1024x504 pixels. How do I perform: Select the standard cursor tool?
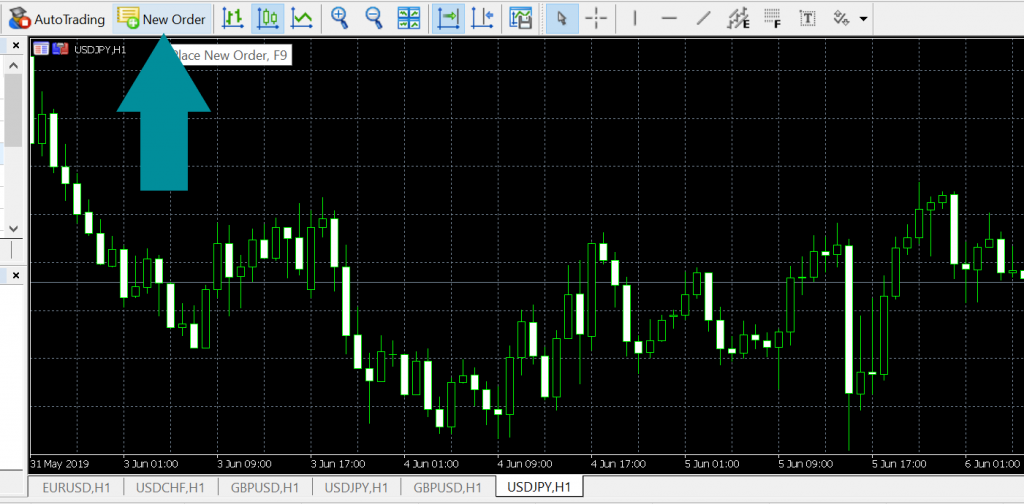561,19
